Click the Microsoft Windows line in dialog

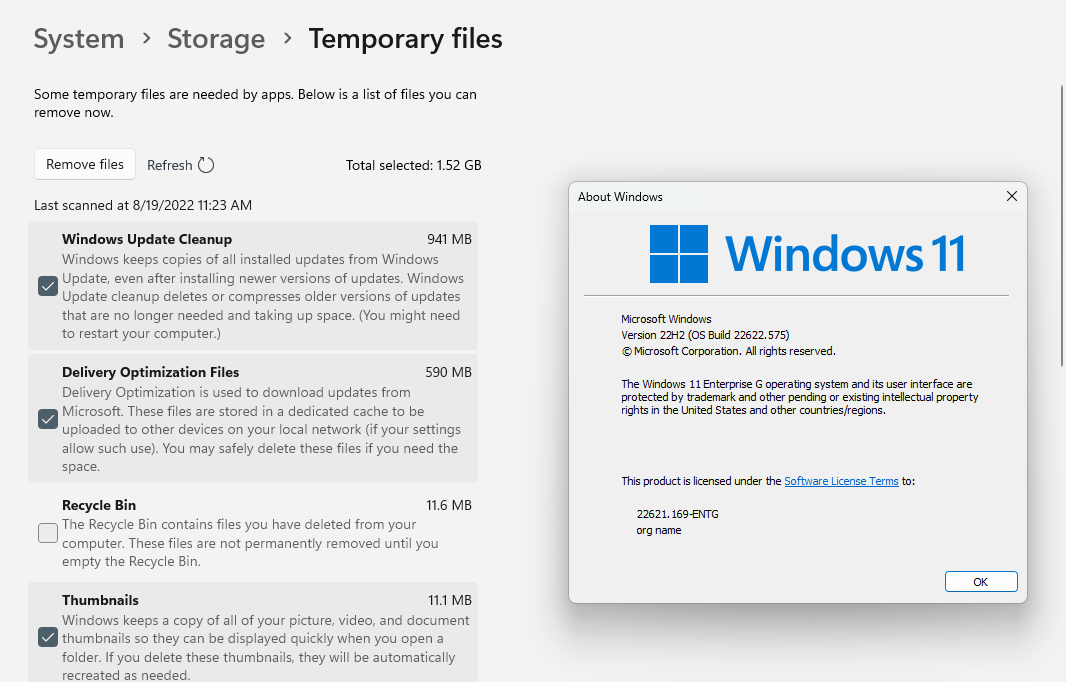pyautogui.click(x=666, y=319)
